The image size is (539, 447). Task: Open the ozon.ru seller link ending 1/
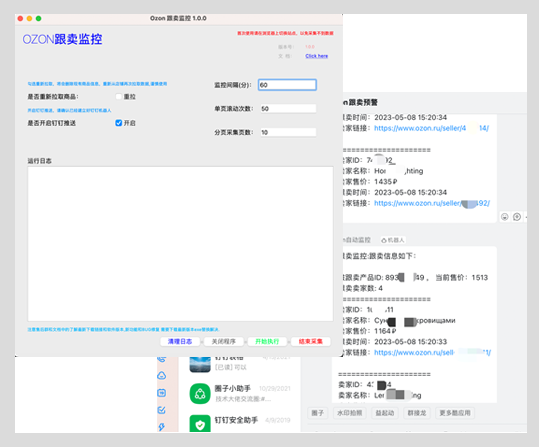(432, 352)
